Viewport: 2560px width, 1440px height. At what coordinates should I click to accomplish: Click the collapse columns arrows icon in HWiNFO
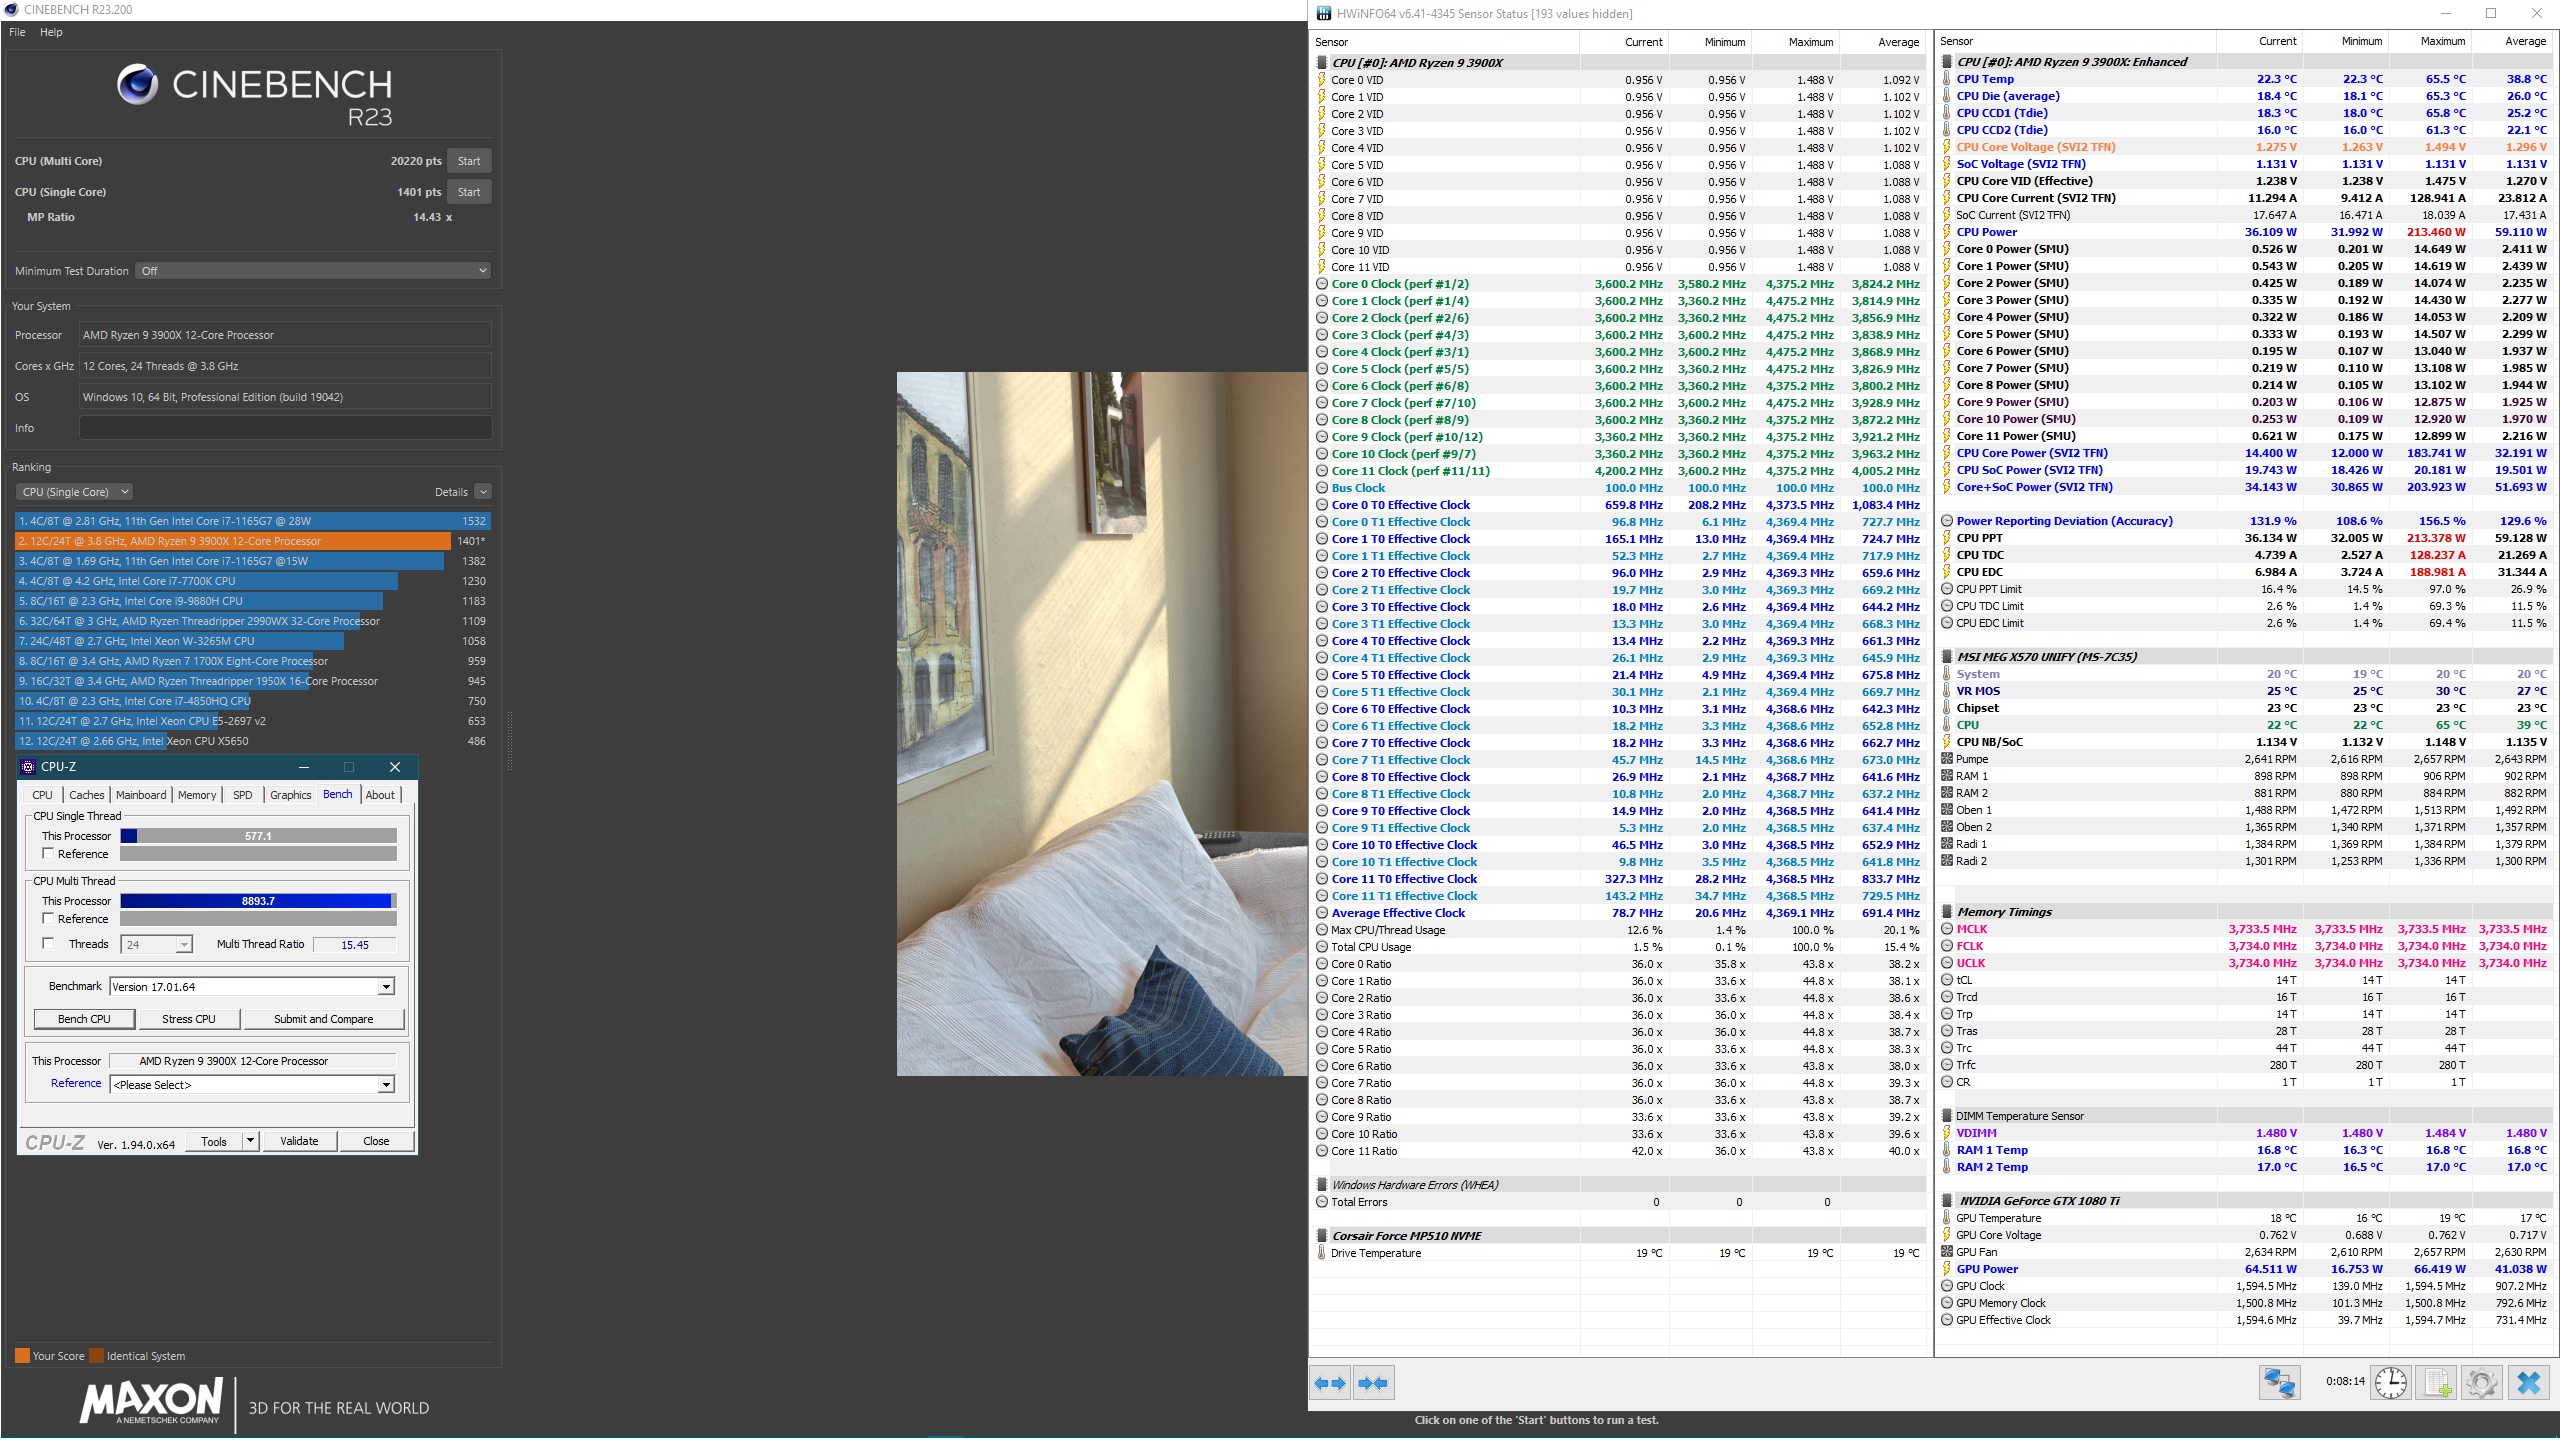coord(1373,1383)
